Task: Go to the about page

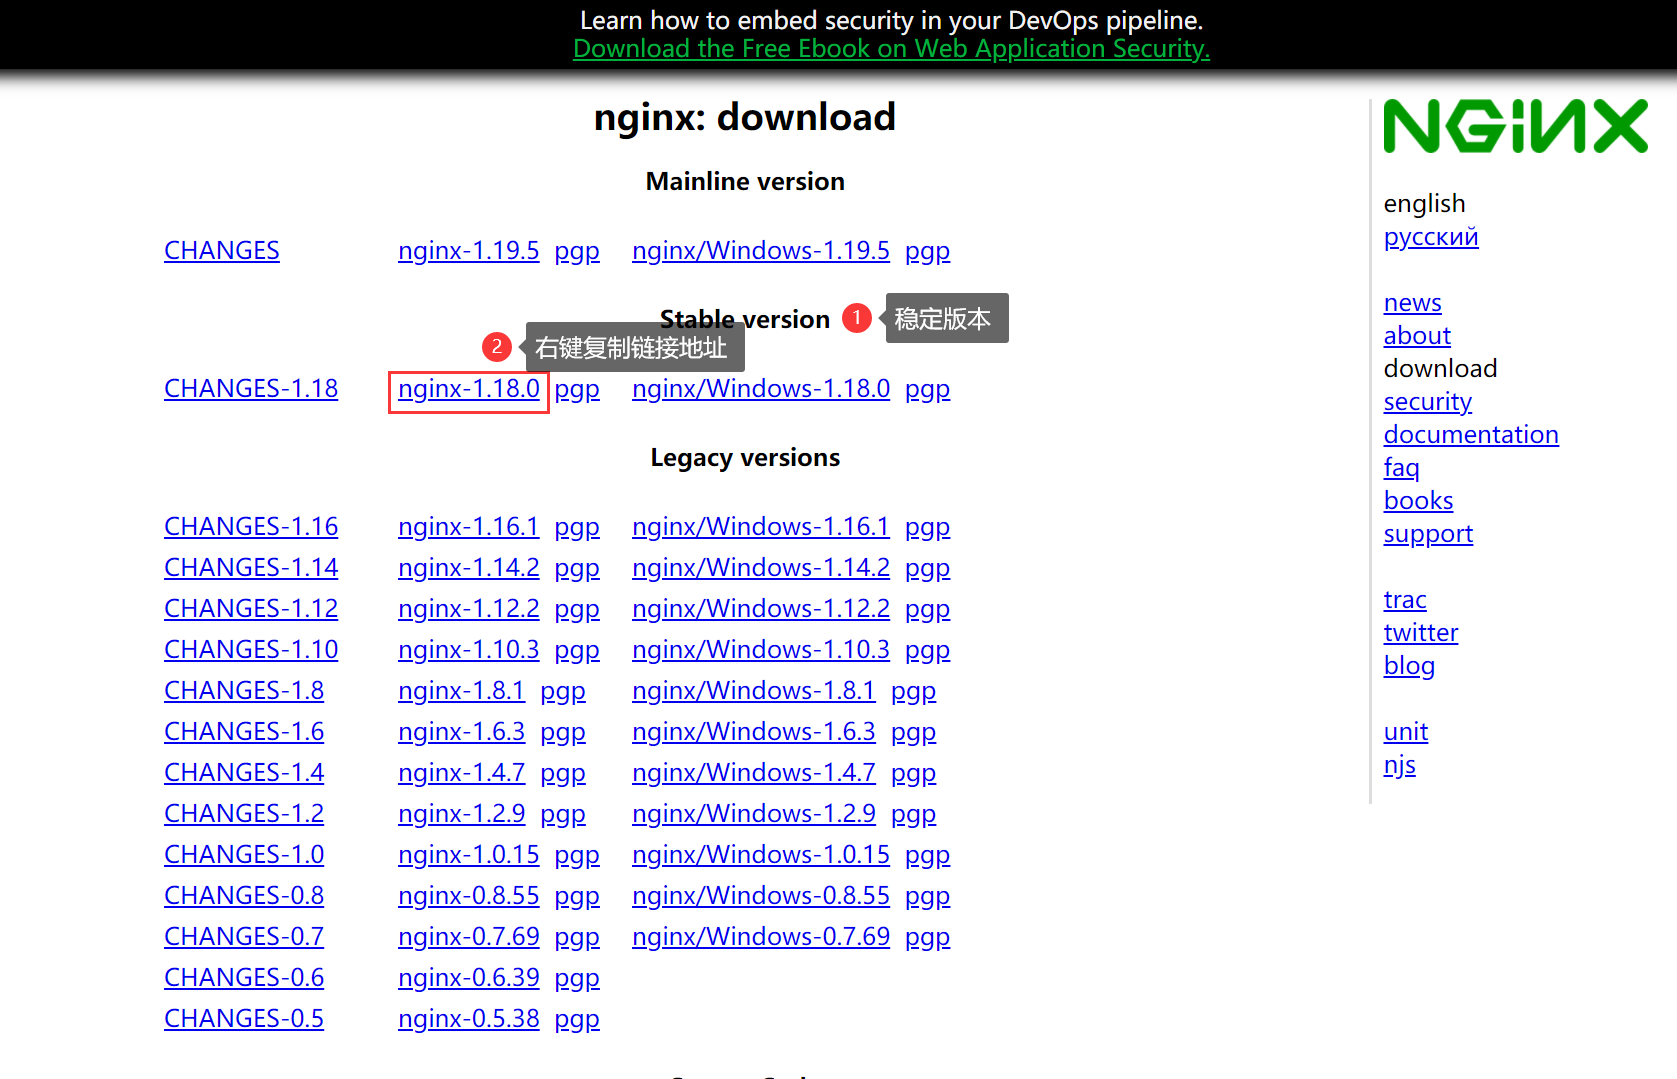Action: pyautogui.click(x=1417, y=335)
